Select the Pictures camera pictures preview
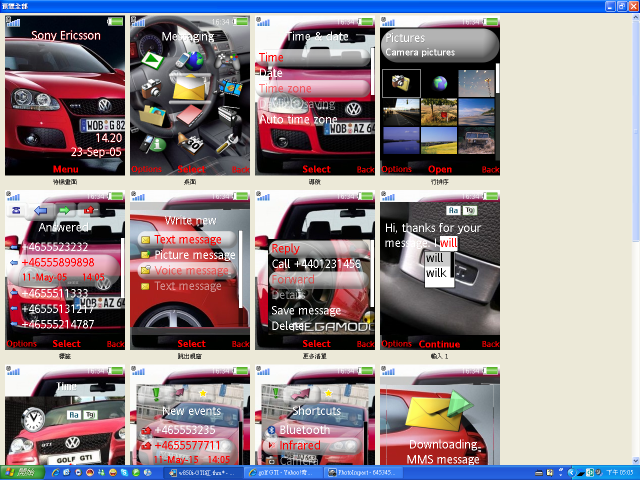The height and width of the screenshot is (480, 640). 440,96
